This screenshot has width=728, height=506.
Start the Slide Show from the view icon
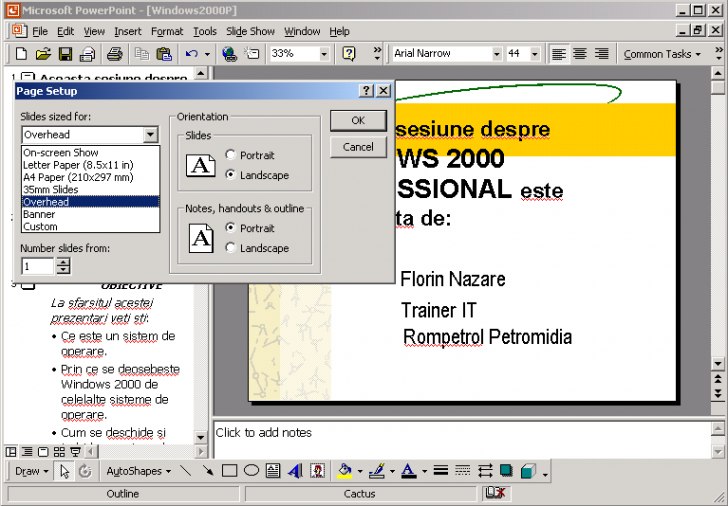pos(75,452)
